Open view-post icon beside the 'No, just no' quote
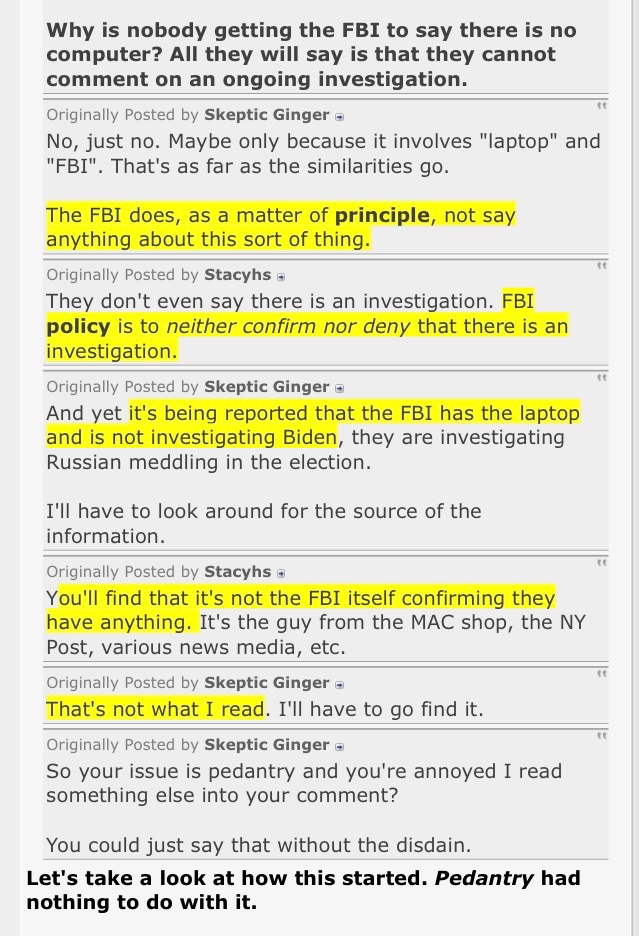Image resolution: width=639 pixels, height=936 pixels. pos(340,116)
